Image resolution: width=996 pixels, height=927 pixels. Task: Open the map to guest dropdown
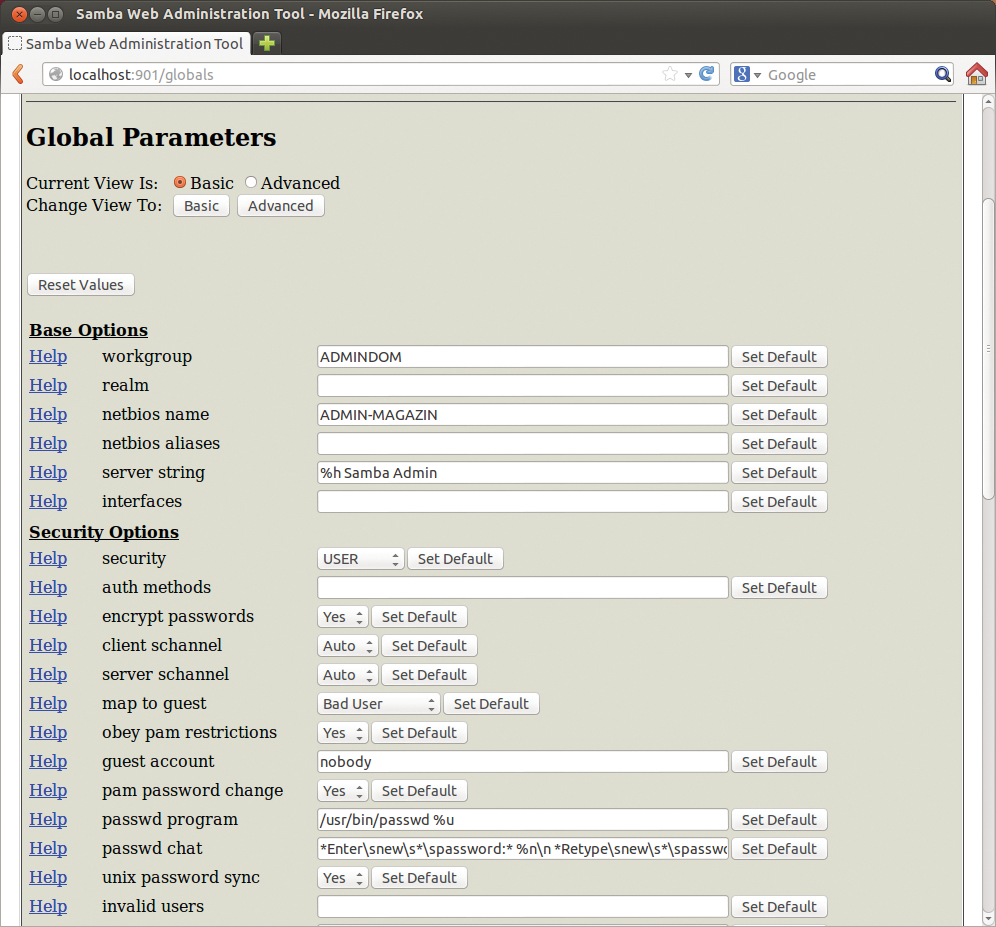click(379, 704)
